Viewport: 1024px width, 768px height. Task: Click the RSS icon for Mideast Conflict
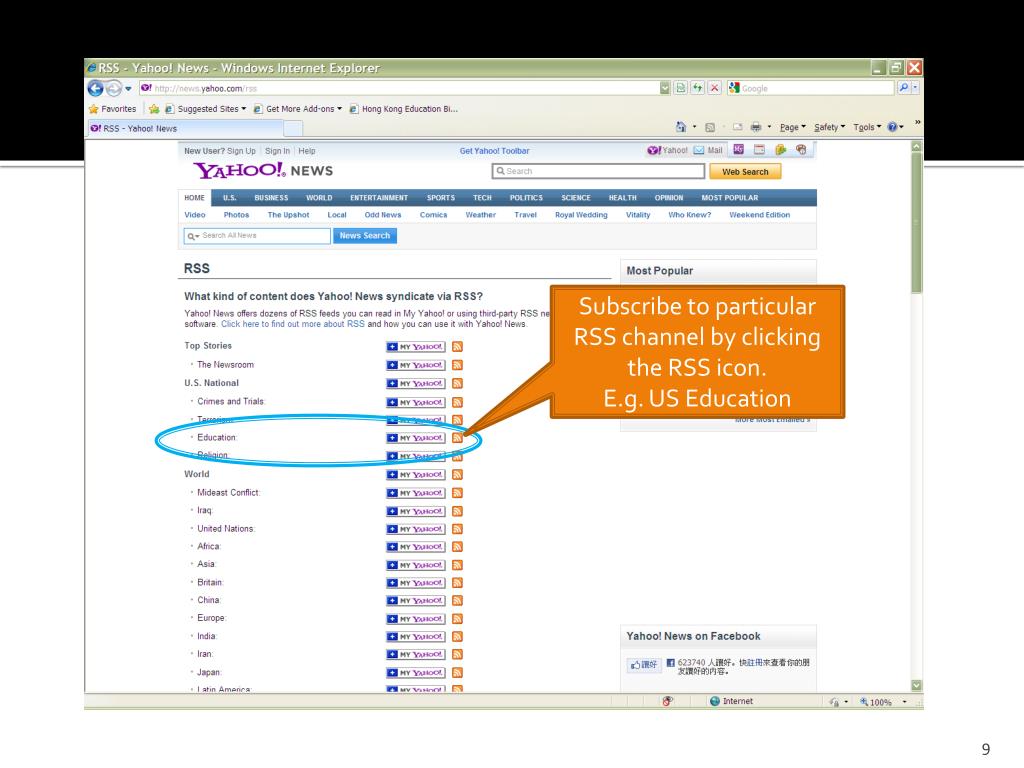tap(457, 493)
